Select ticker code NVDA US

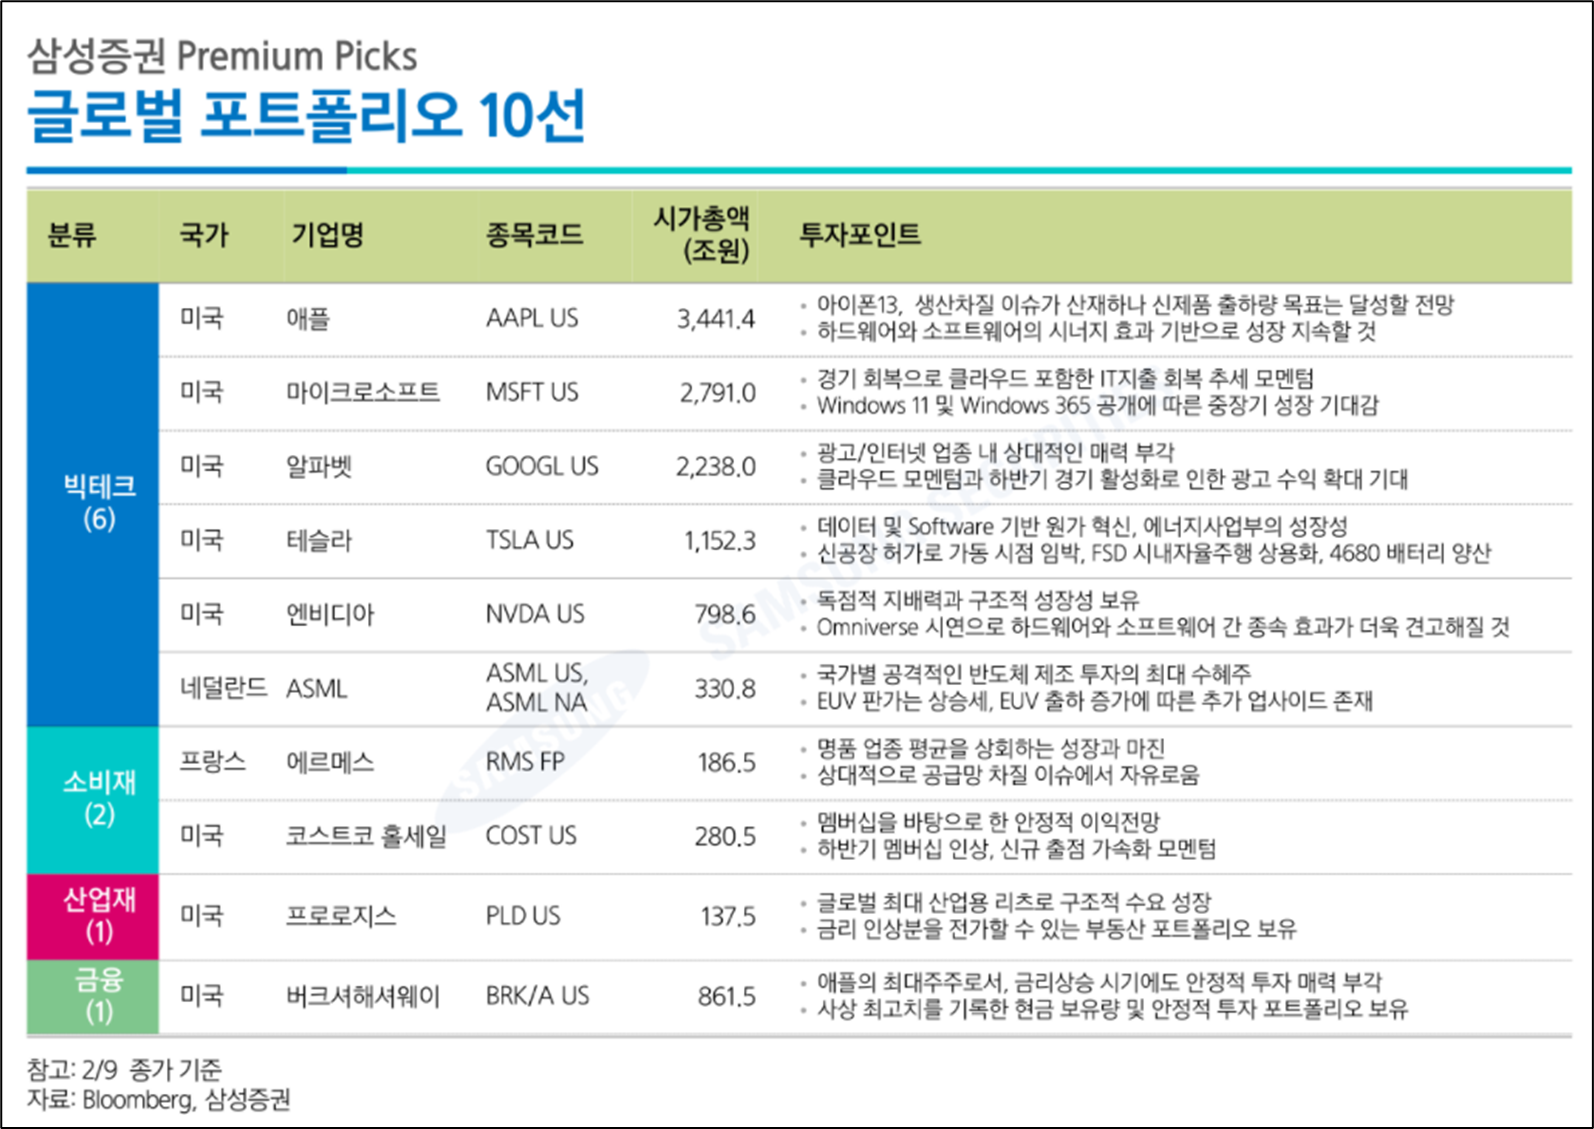(x=535, y=614)
